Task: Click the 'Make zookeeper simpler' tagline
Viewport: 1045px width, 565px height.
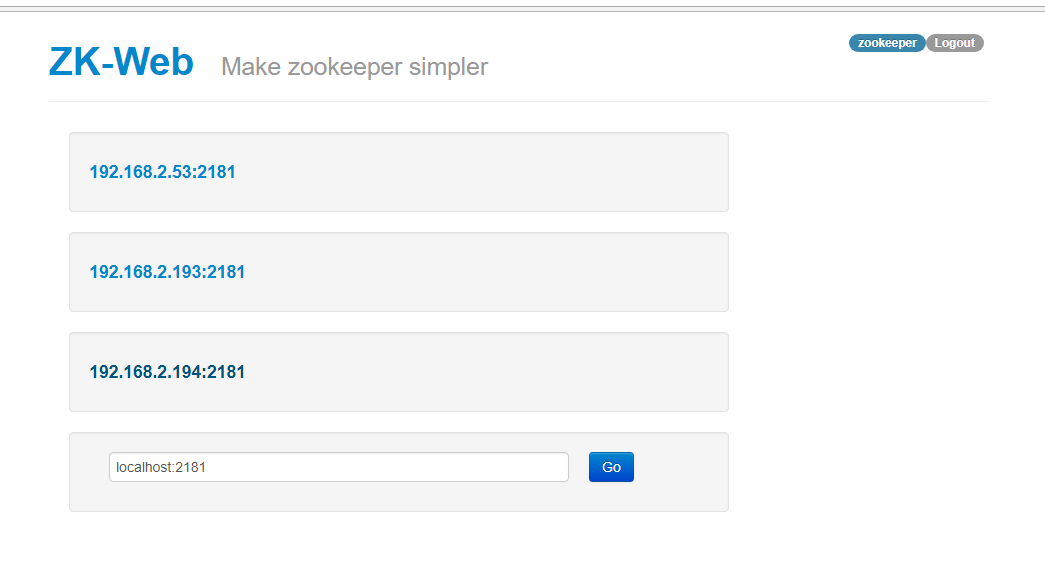Action: [354, 67]
